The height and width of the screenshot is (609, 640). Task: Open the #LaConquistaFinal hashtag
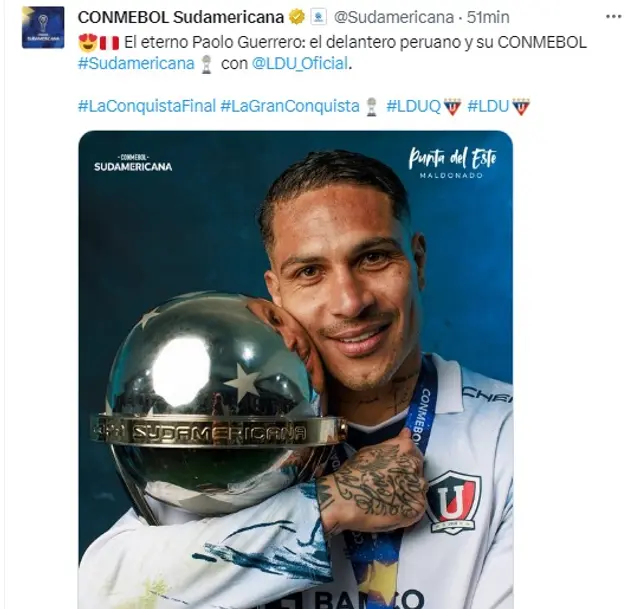coord(147,106)
